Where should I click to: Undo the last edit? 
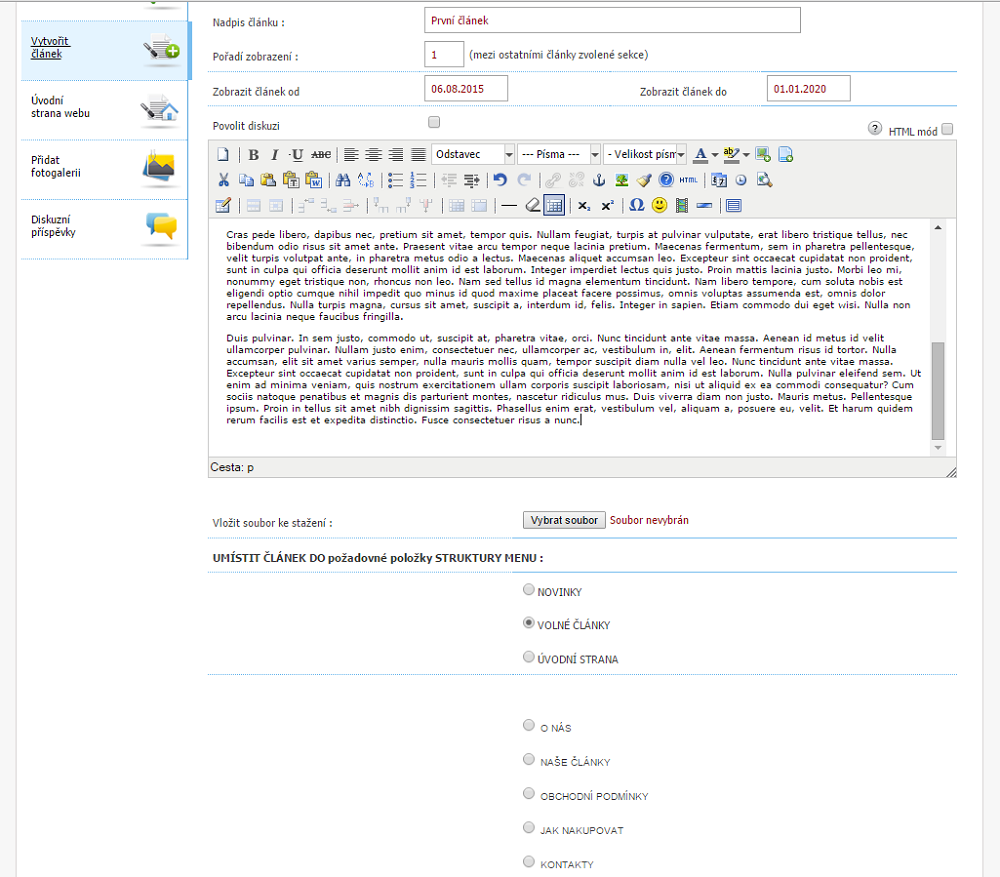tap(501, 180)
